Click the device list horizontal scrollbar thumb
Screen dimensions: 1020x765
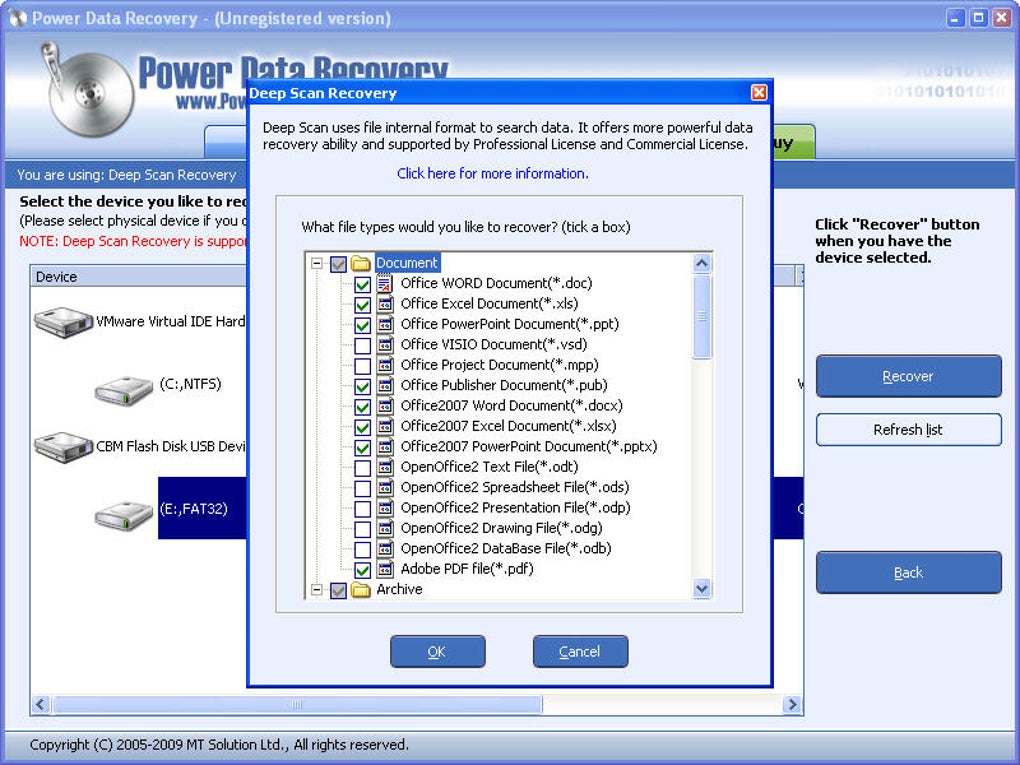tap(297, 705)
